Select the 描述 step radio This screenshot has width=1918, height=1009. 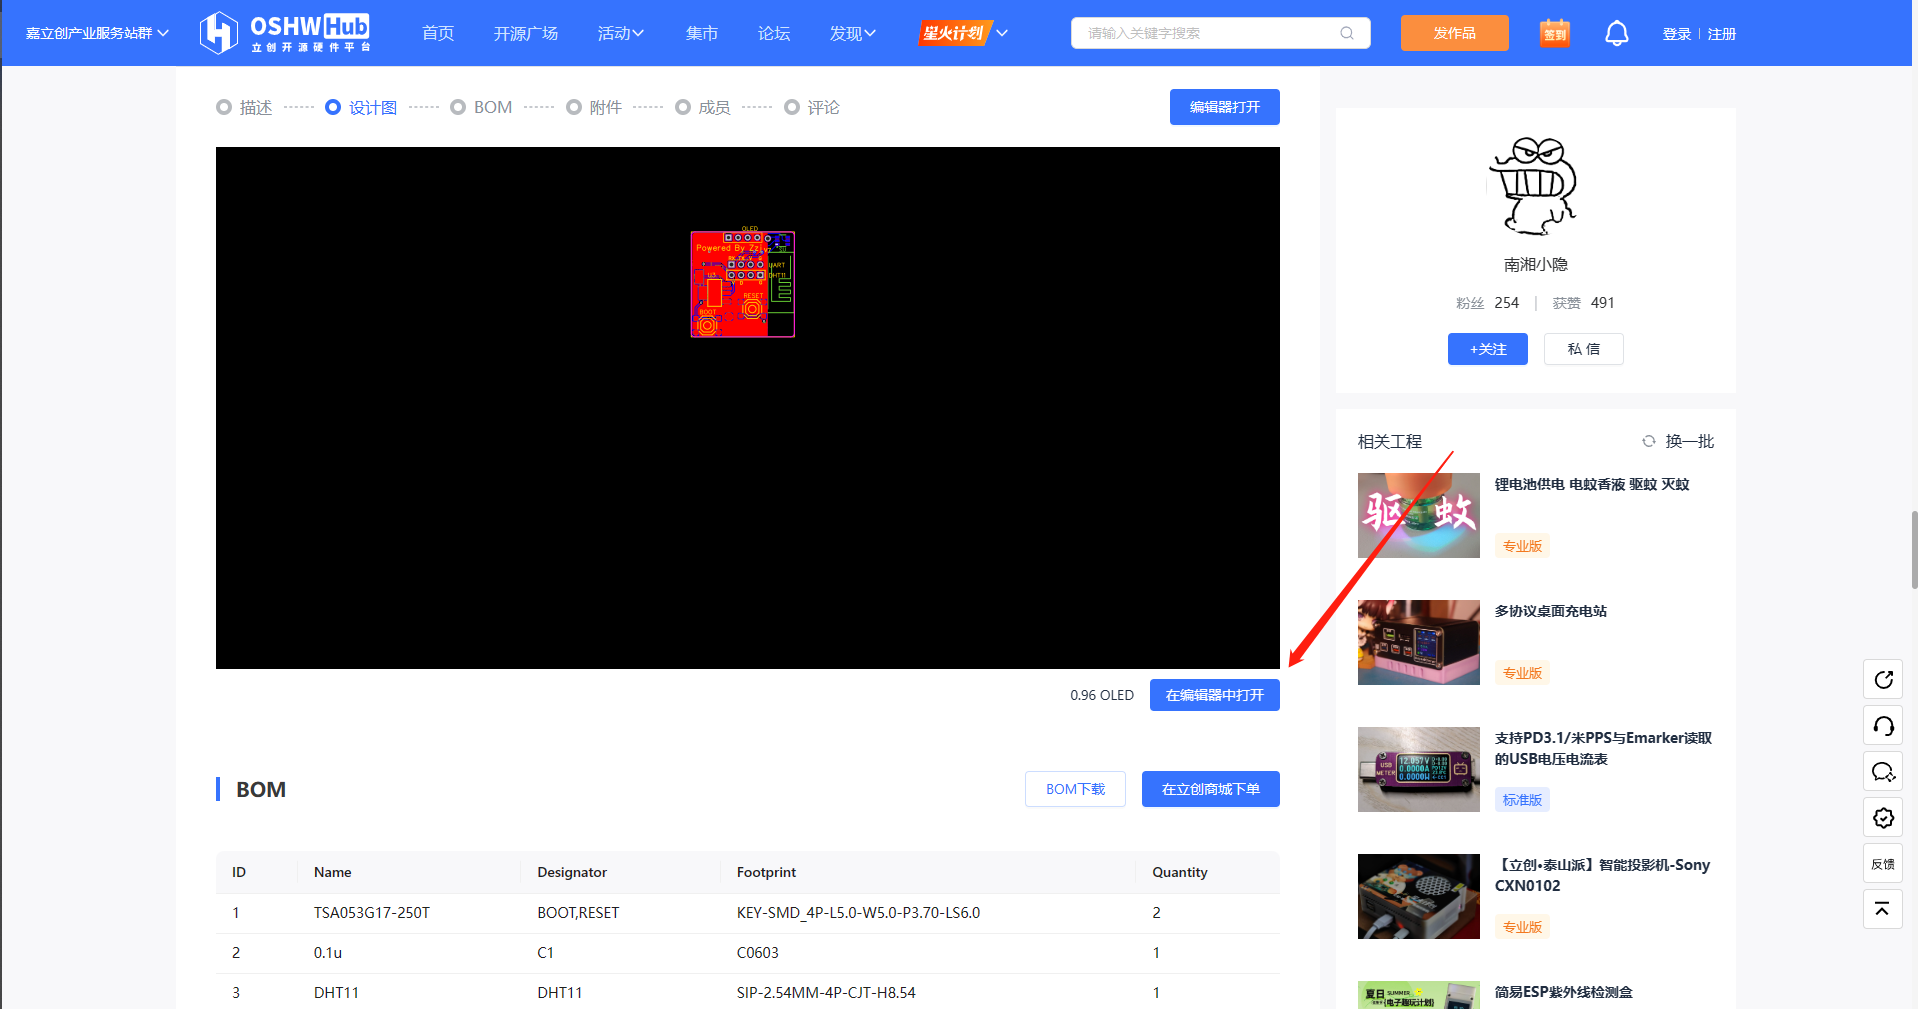pos(224,107)
